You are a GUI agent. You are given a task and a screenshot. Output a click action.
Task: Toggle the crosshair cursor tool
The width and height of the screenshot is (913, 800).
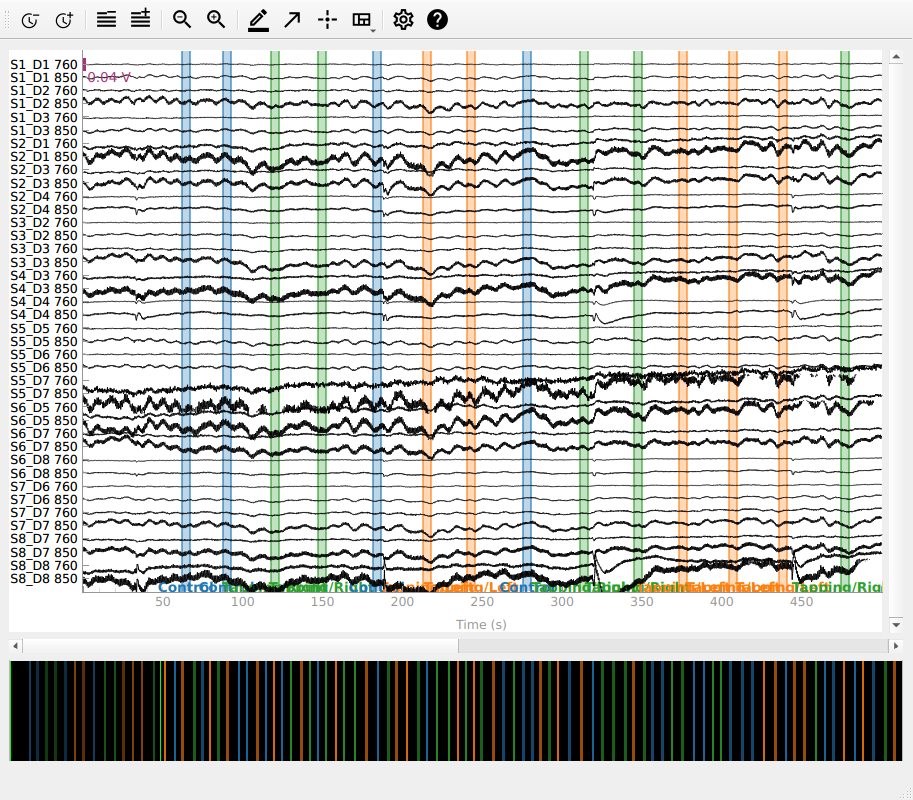[x=327, y=19]
